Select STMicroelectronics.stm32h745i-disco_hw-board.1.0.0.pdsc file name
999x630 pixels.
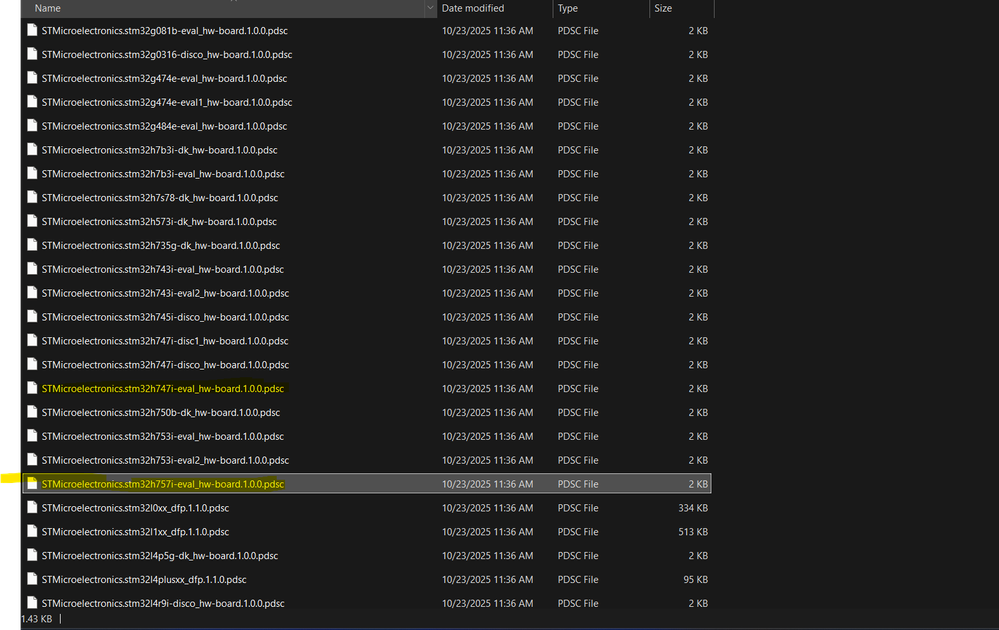[165, 317]
